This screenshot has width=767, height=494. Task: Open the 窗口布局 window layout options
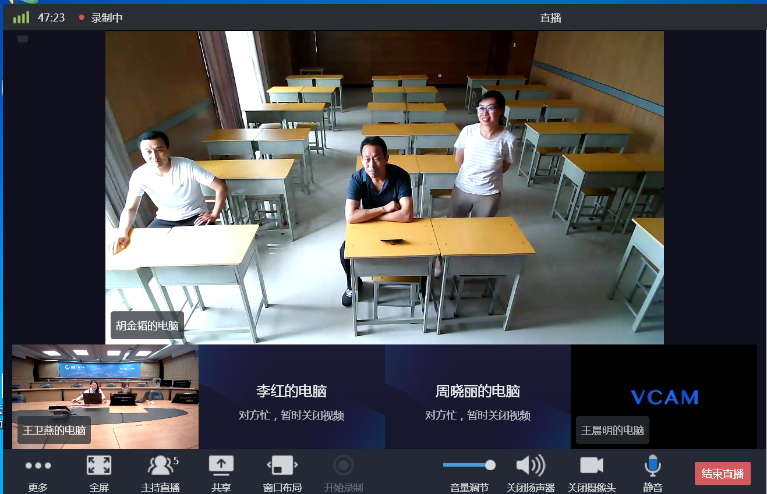(x=282, y=466)
